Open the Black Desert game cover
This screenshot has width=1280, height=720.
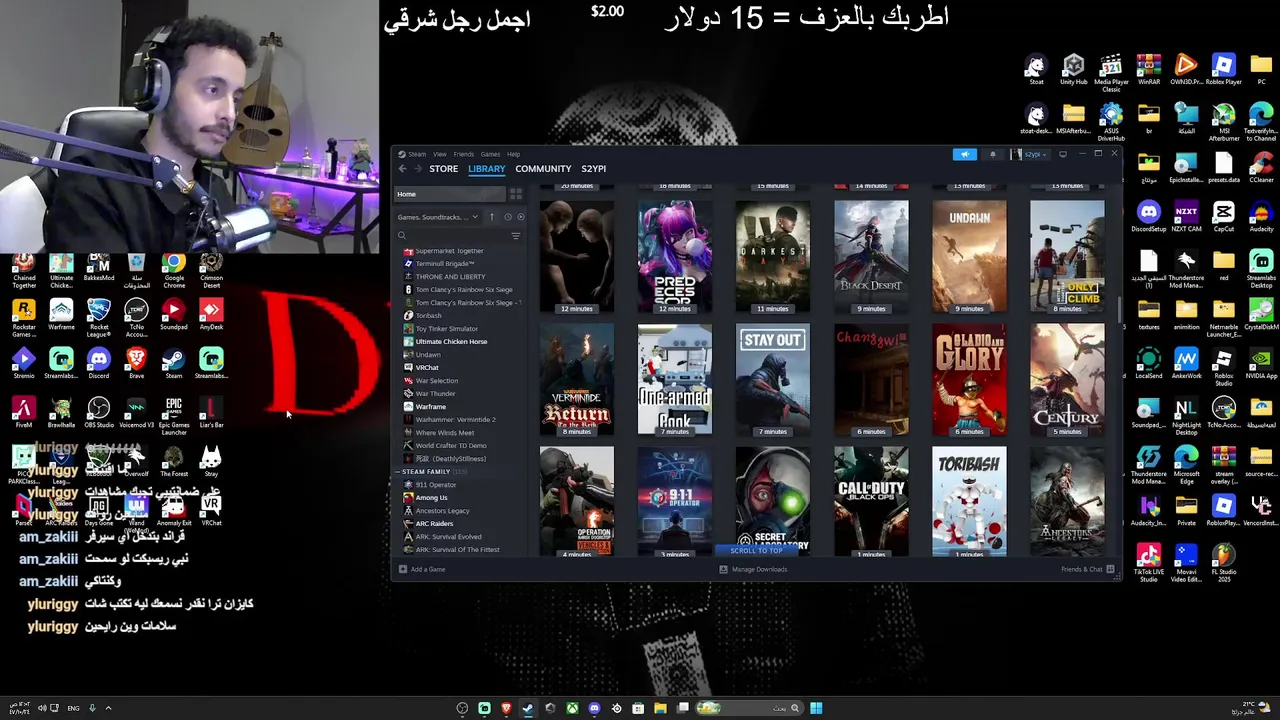point(871,256)
